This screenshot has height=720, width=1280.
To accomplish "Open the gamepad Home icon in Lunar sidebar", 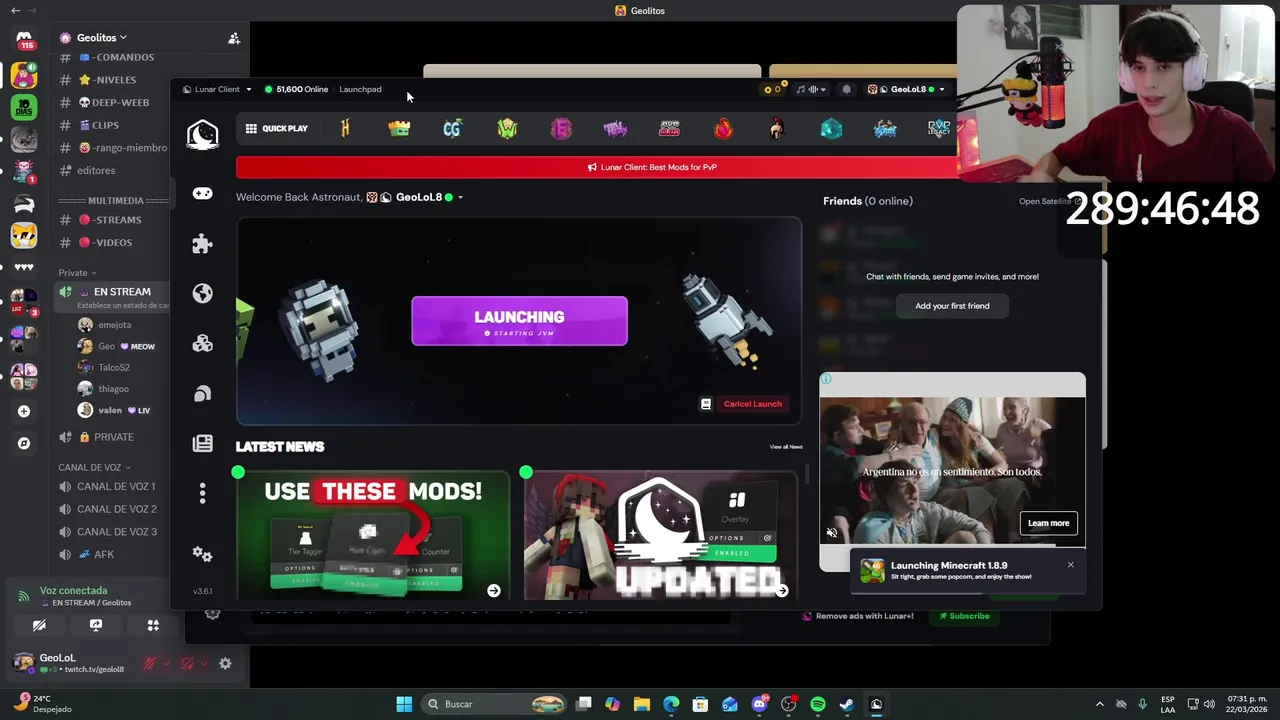I will coord(202,193).
